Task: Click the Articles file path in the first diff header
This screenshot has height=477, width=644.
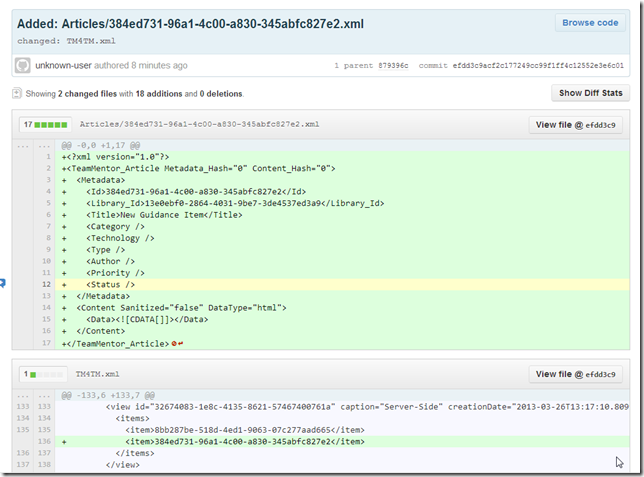Action: pyautogui.click(x=199, y=125)
